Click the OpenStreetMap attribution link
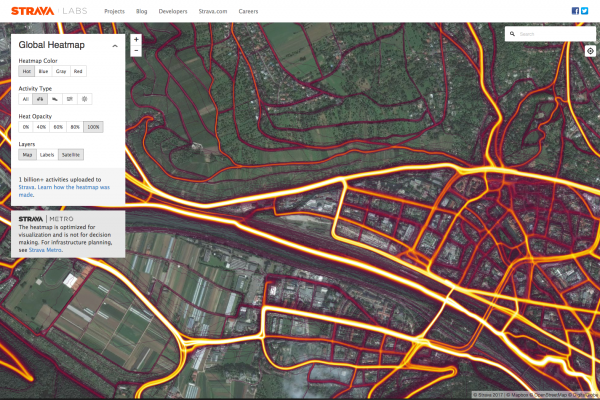This screenshot has height=400, width=600. point(551,395)
